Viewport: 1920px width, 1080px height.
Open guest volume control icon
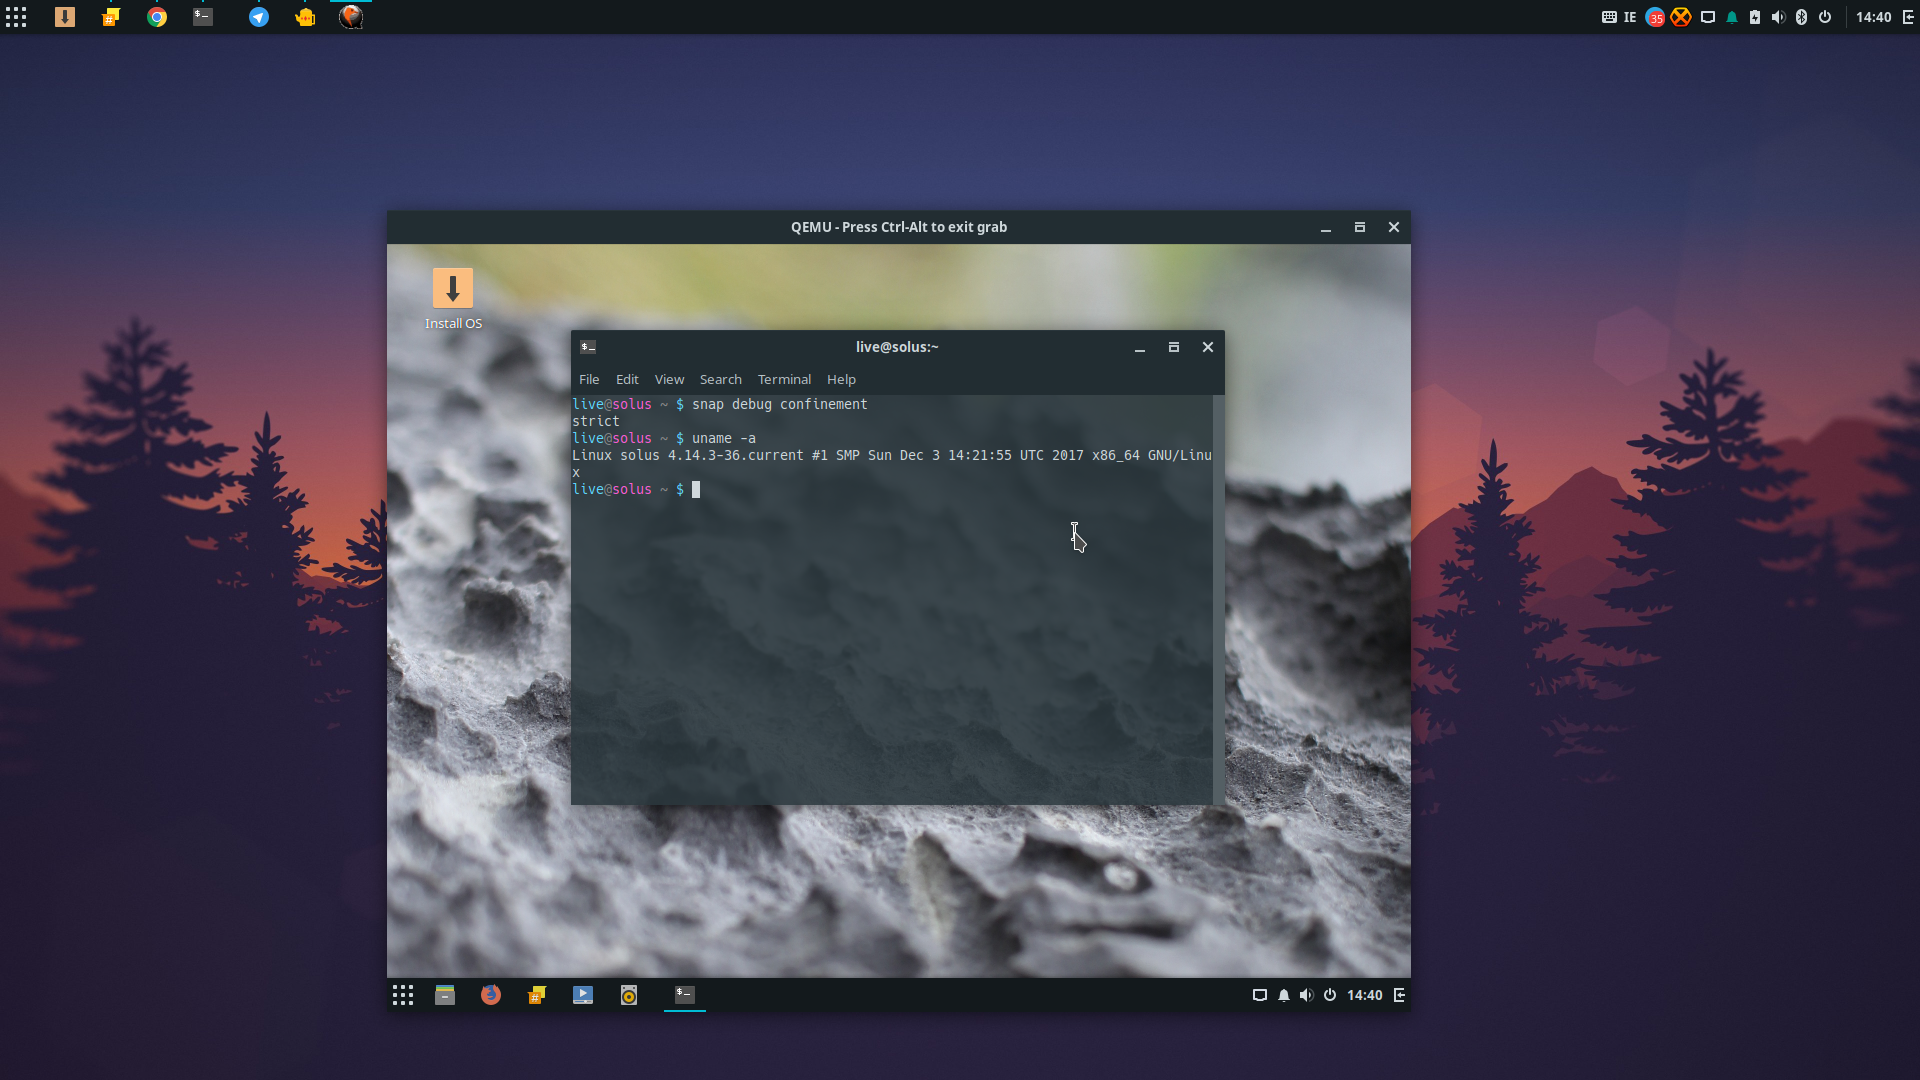1307,995
